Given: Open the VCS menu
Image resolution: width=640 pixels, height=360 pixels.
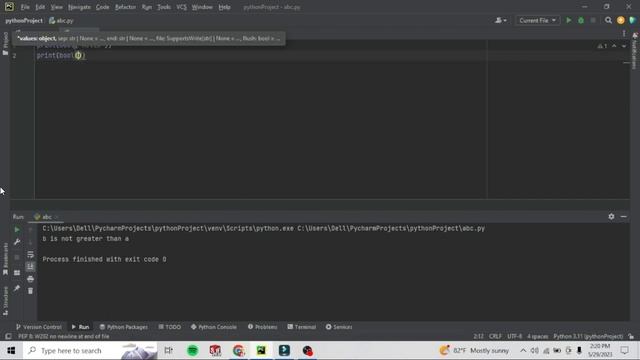Looking at the screenshot, I should 181,7.
